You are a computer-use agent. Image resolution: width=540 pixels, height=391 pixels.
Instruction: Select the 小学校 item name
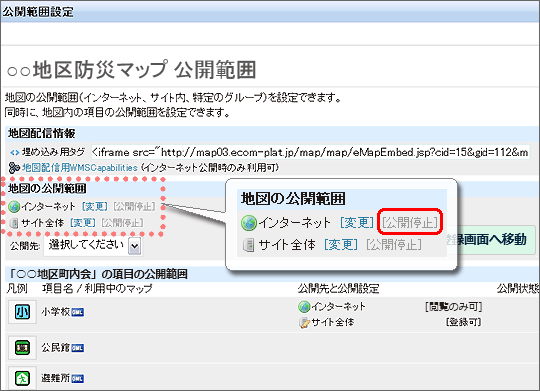(x=55, y=312)
